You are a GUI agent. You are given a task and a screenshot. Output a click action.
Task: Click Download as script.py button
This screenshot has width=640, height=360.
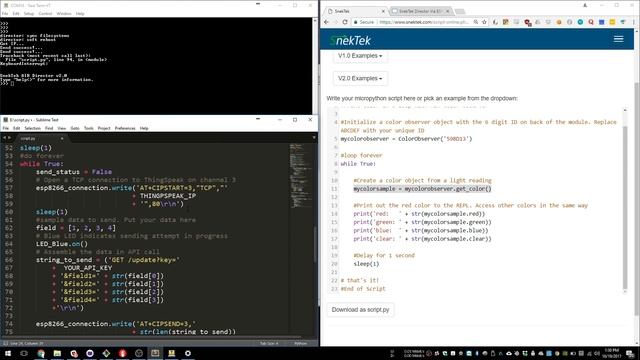pos(360,310)
